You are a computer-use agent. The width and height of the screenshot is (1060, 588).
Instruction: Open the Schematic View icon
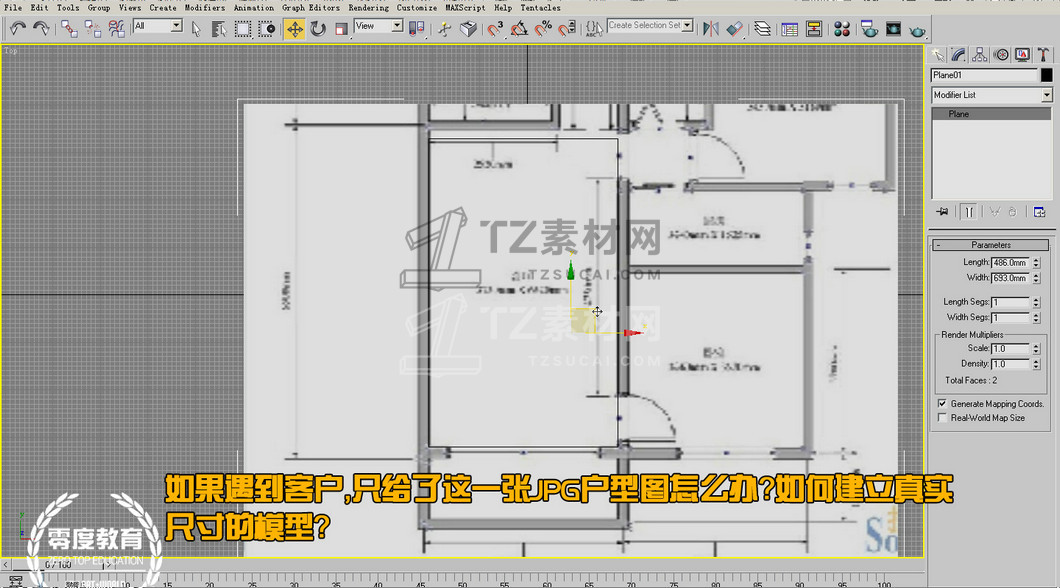[x=814, y=28]
